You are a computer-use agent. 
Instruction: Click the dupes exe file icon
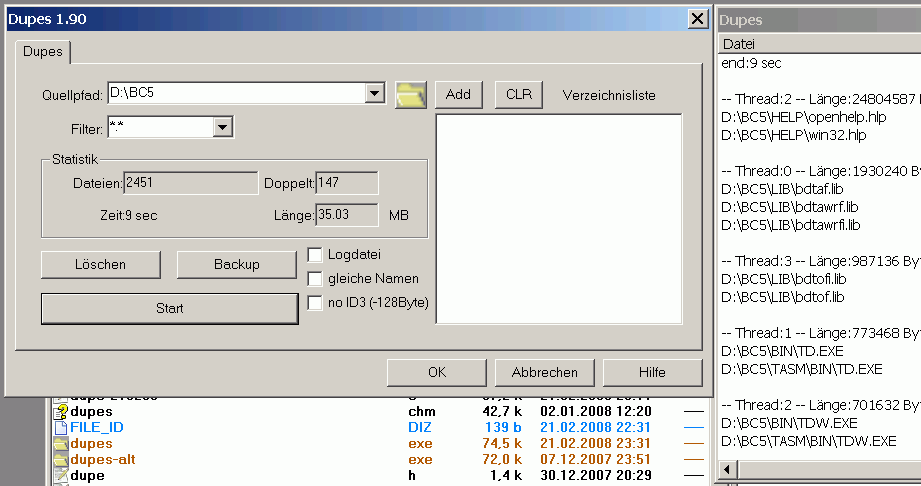coord(60,443)
